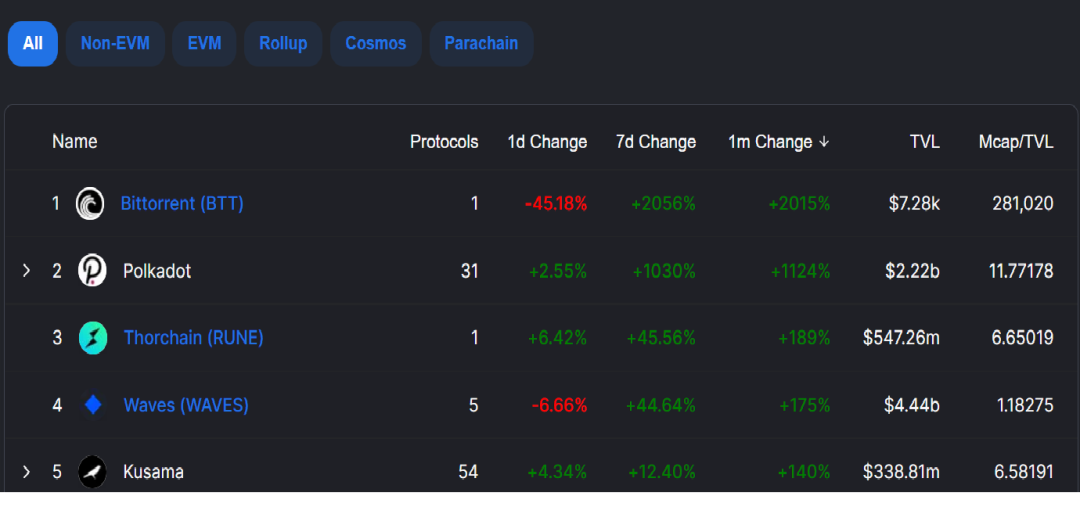Sort by TVL column header
Image resolution: width=1080 pixels, height=507 pixels.
click(x=923, y=142)
